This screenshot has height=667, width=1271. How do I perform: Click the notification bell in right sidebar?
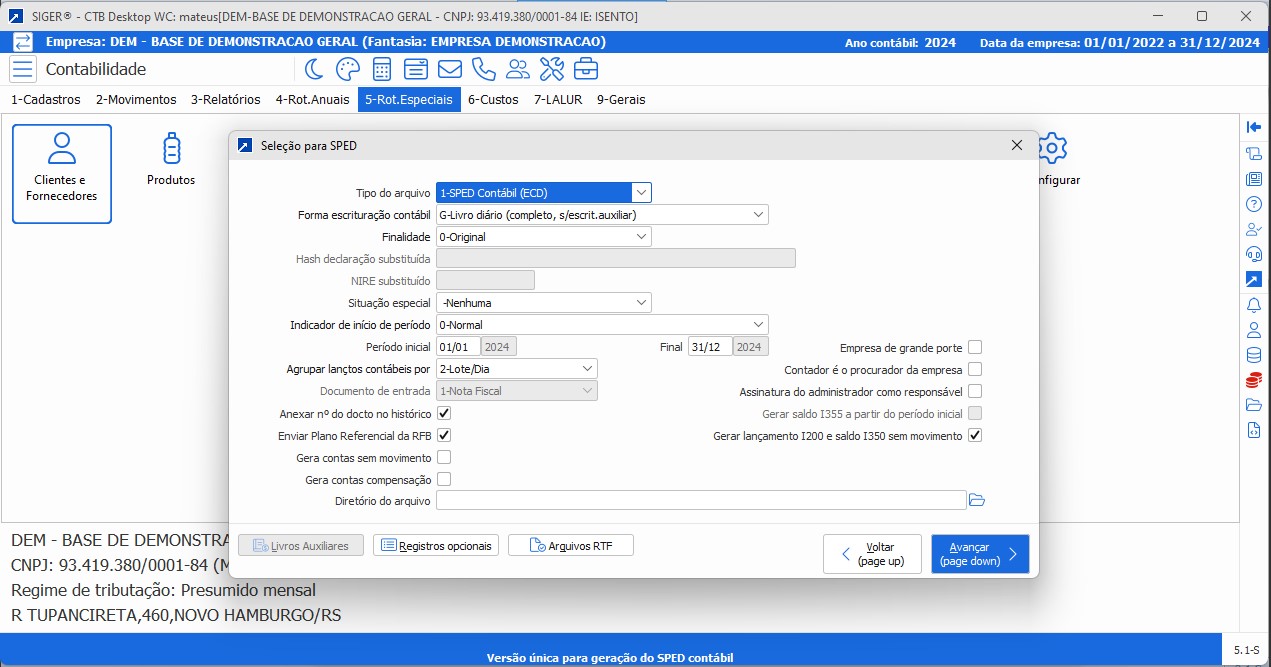point(1253,304)
